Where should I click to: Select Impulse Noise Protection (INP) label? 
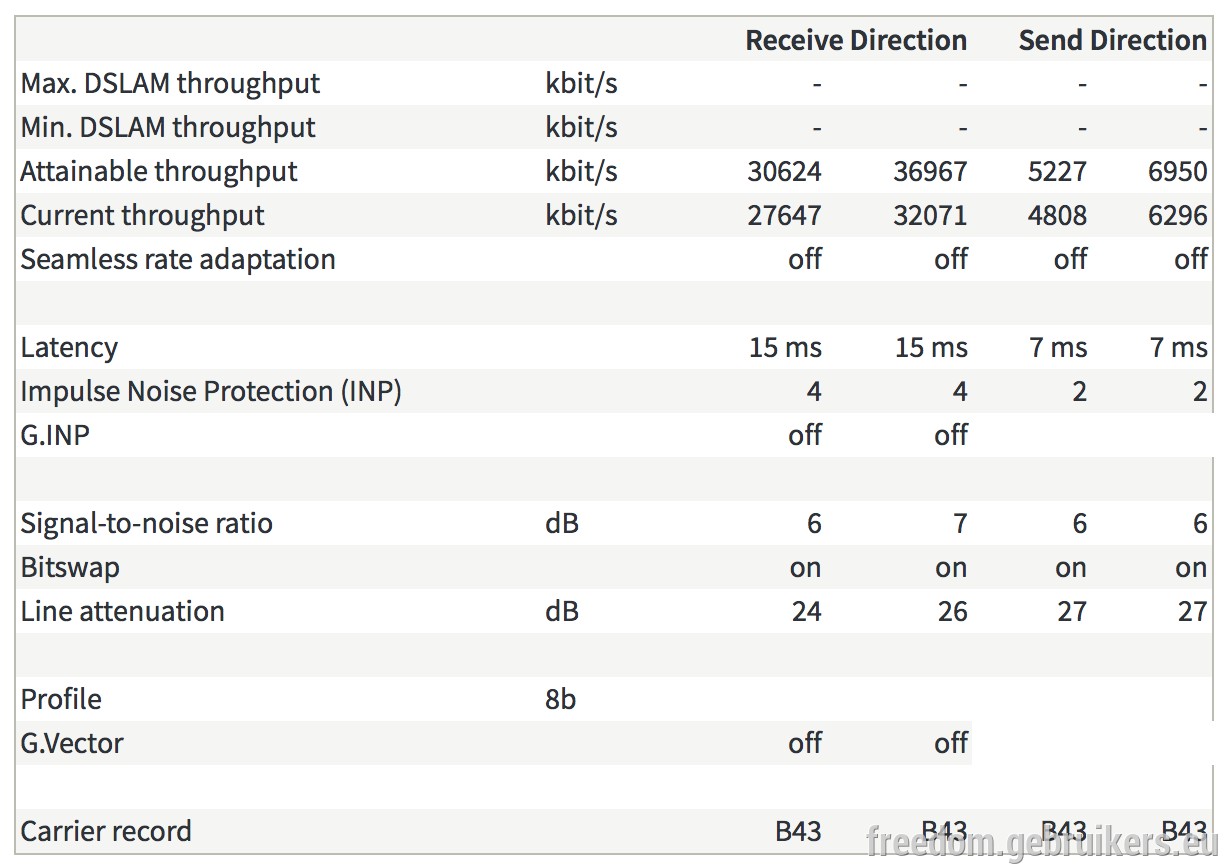pyautogui.click(x=211, y=391)
